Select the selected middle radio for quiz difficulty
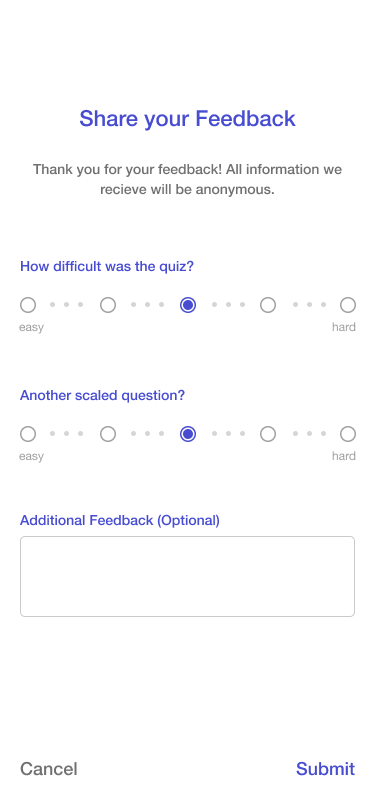 (x=188, y=305)
